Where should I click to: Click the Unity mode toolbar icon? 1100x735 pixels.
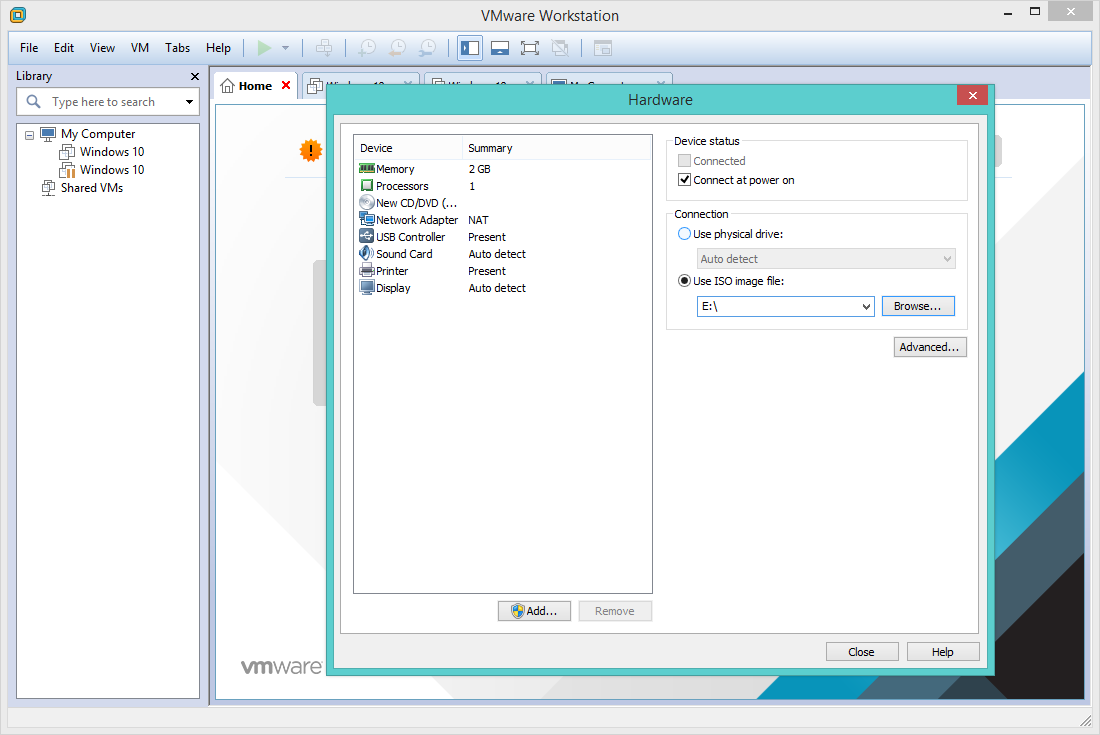pyautogui.click(x=560, y=48)
